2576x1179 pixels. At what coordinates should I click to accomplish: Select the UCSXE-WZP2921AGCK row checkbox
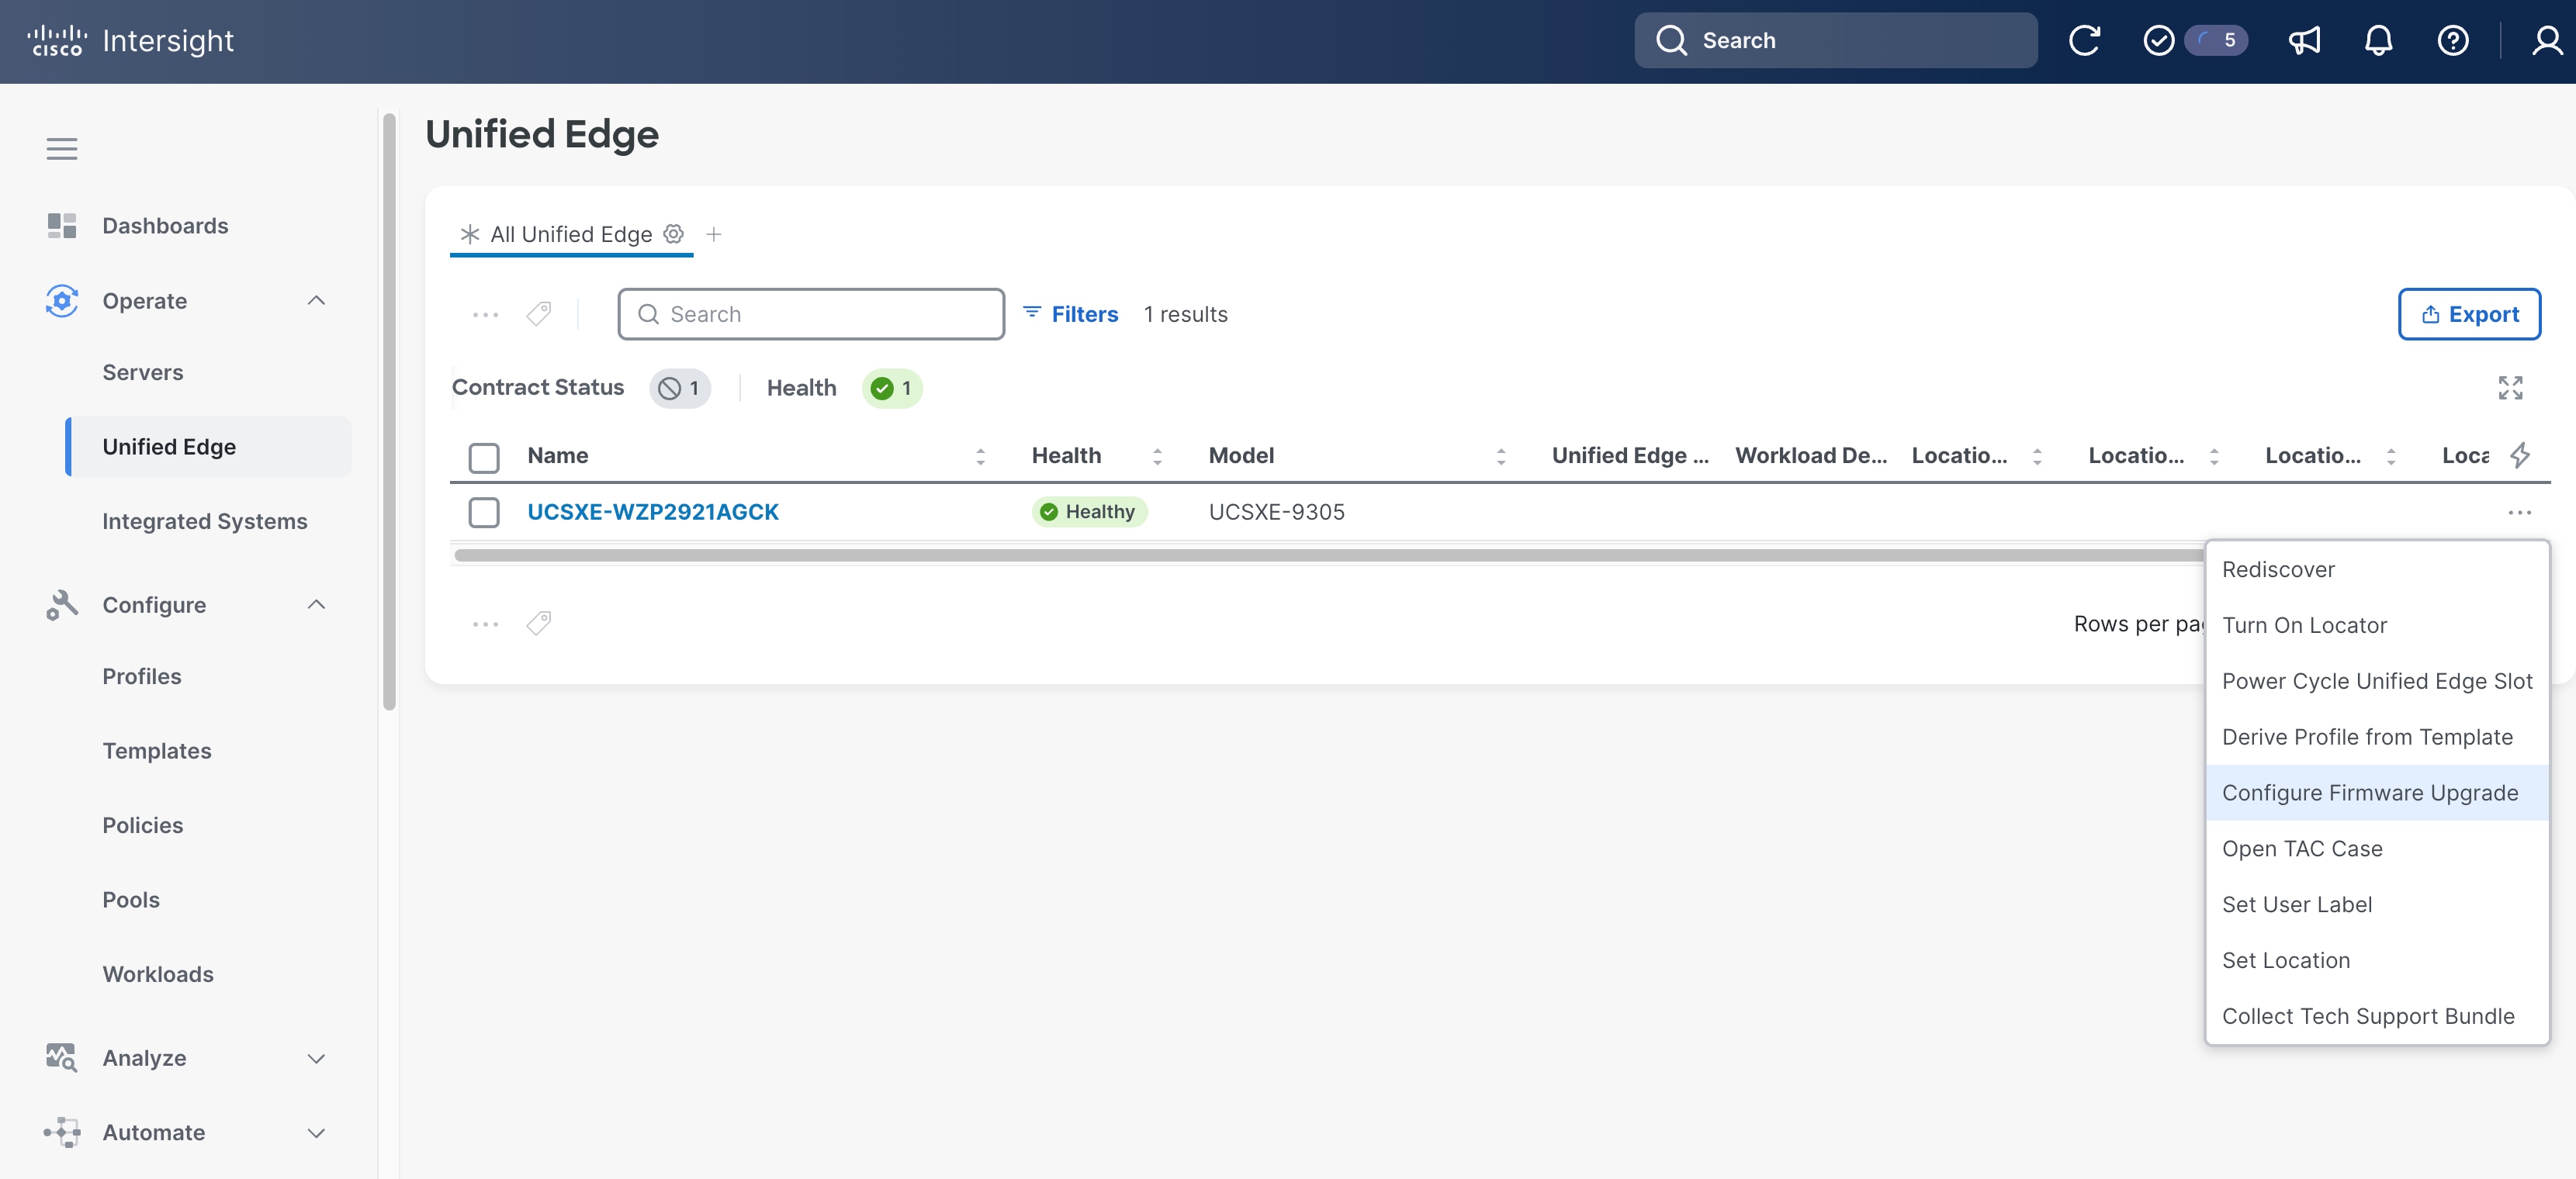click(484, 513)
